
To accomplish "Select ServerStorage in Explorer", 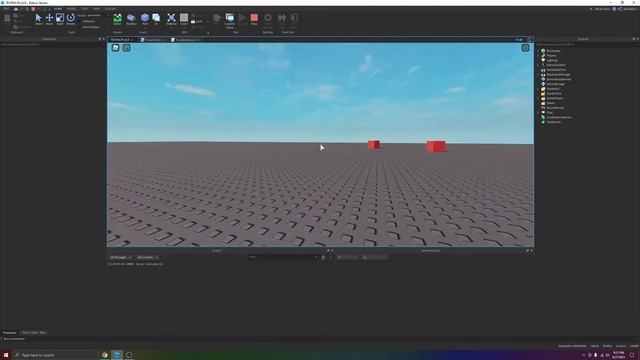I will [x=556, y=84].
